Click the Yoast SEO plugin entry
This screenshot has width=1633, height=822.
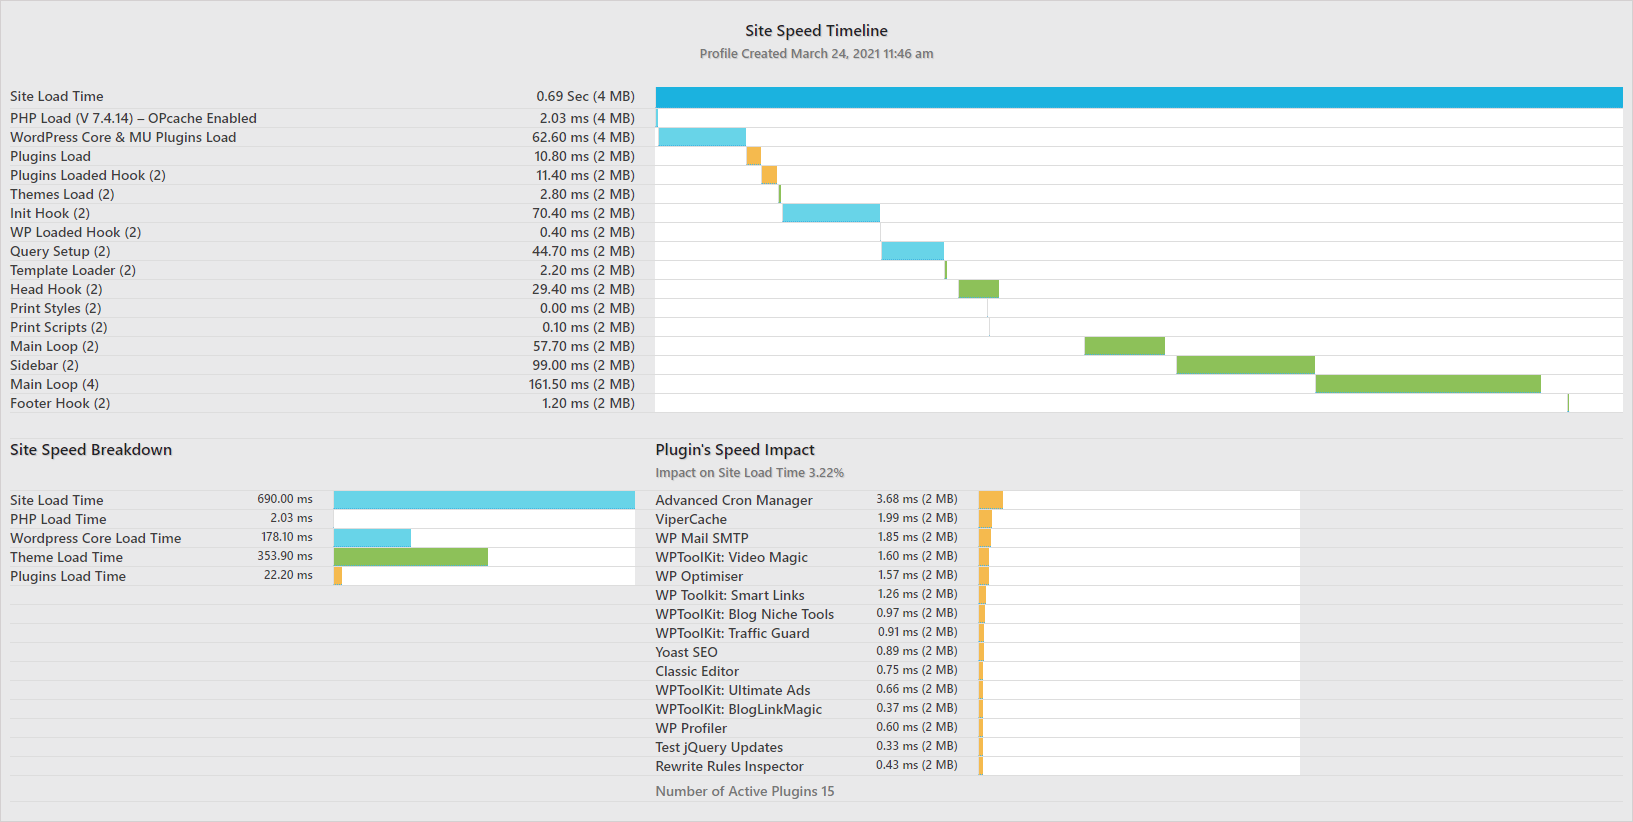[x=686, y=652]
